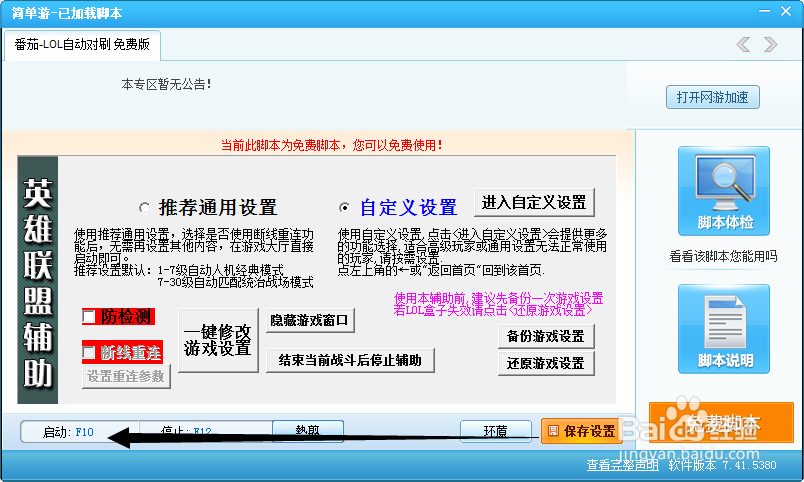
Task: Click the 环境 button
Action: (496, 431)
